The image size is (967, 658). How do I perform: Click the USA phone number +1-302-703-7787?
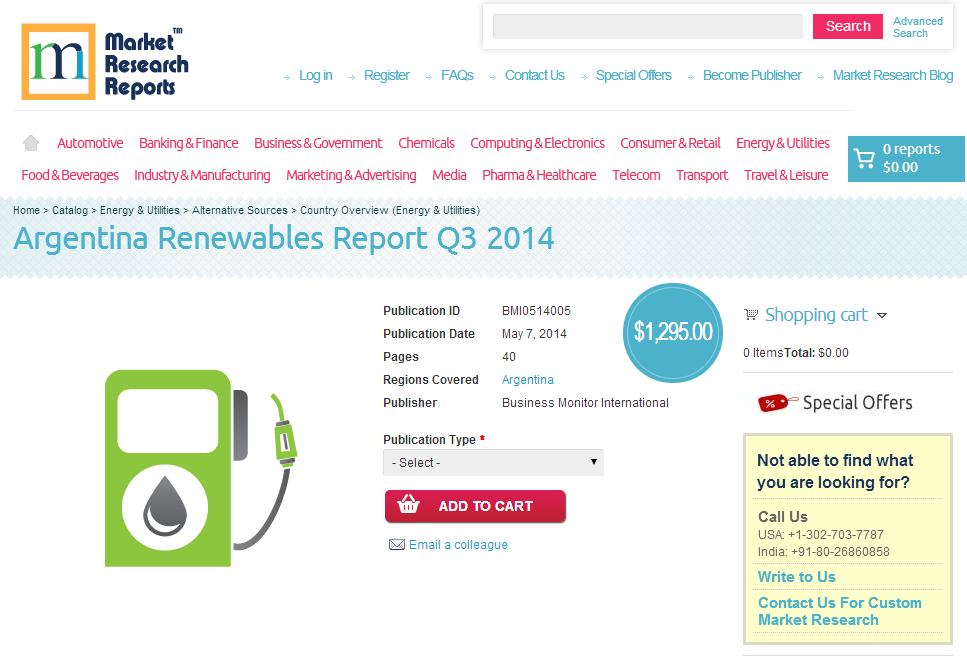[835, 535]
